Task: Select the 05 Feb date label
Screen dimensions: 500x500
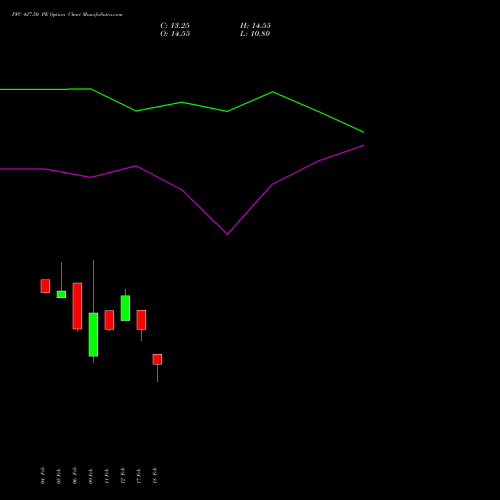Action: [x=59, y=476]
